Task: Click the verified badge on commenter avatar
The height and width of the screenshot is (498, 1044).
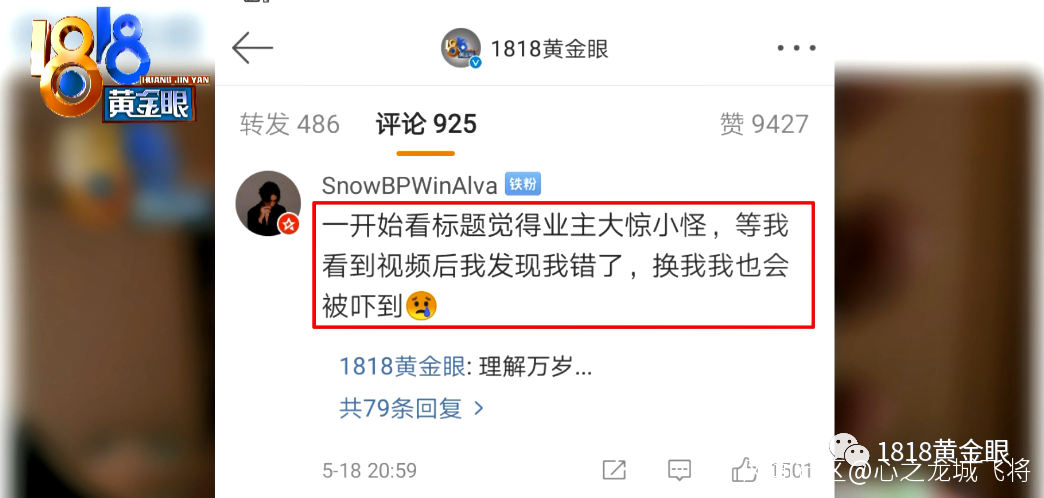Action: [288, 224]
